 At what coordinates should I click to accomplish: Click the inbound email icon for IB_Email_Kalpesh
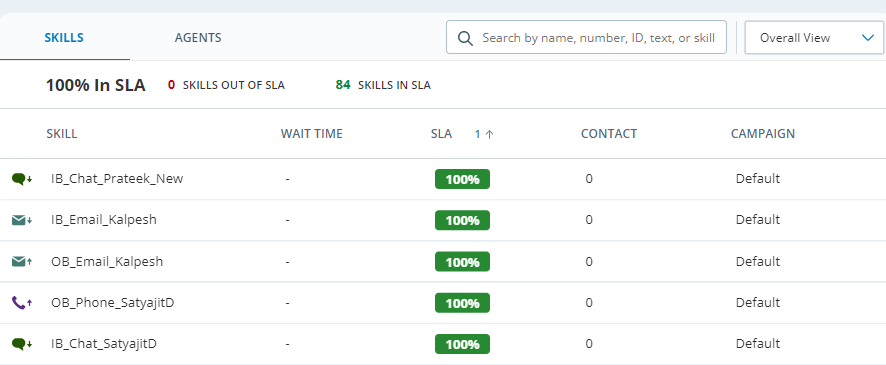[21, 220]
